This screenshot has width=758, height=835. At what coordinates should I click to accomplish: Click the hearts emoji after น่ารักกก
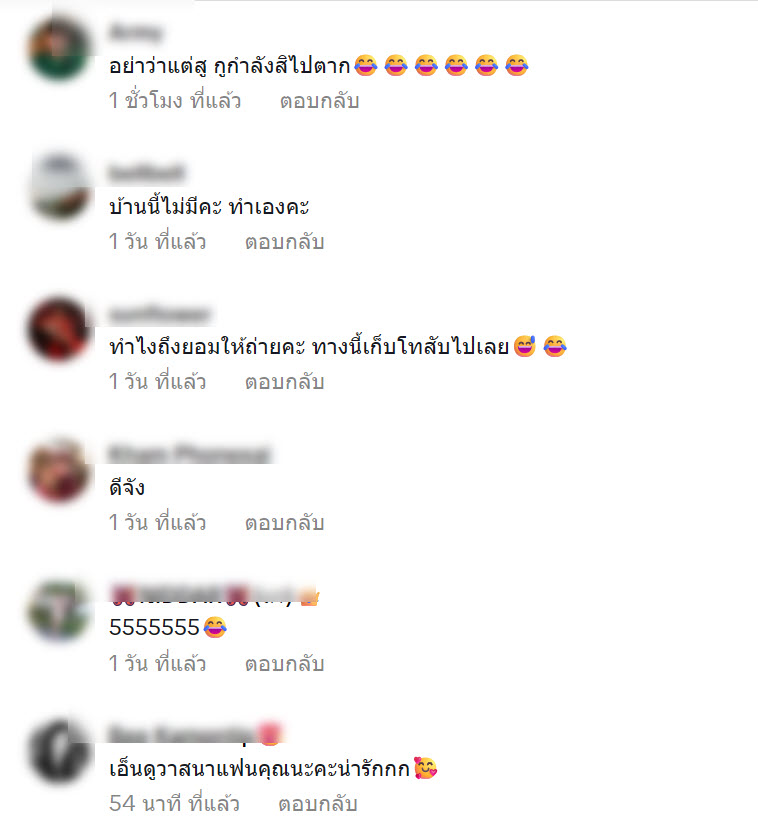pos(425,768)
